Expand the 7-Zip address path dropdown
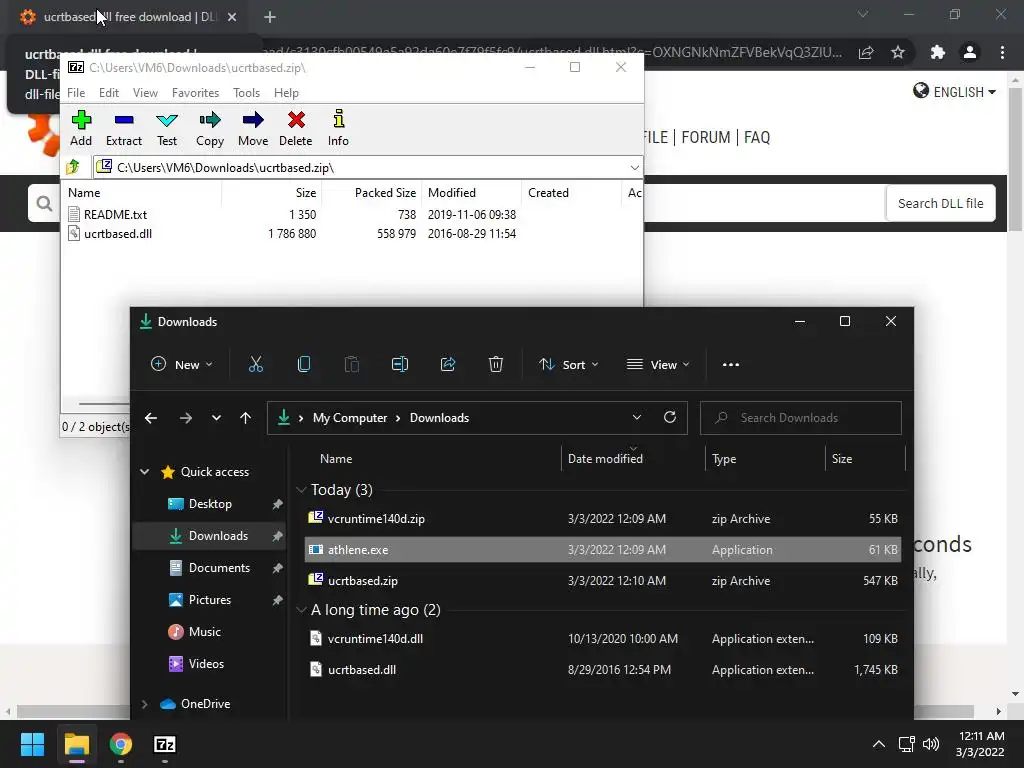The width and height of the screenshot is (1024, 768). (x=634, y=168)
